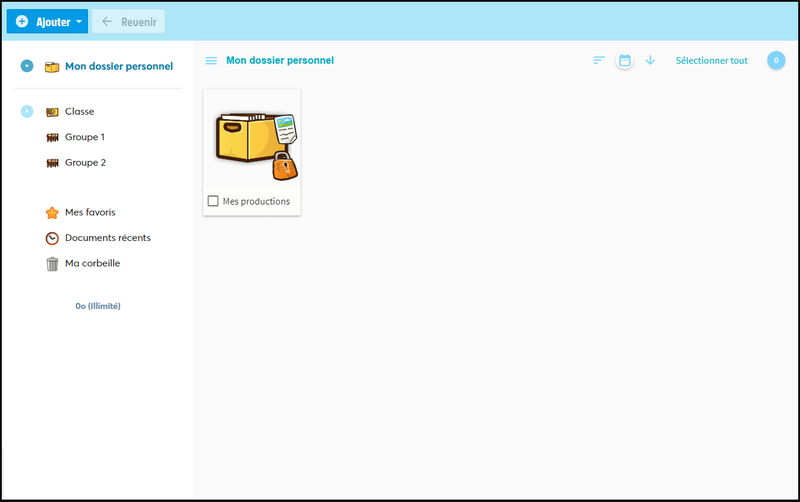Image resolution: width=800 pixels, height=502 pixels.
Task: Tick the Mes productions checkbox
Action: pyautogui.click(x=213, y=201)
